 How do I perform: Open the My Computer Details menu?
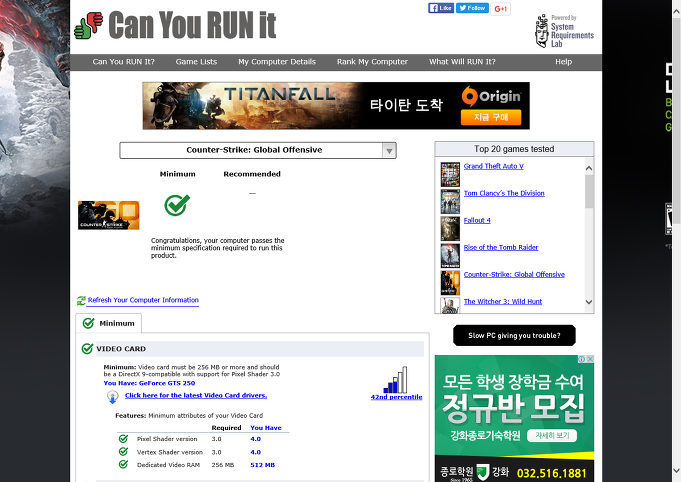277,62
